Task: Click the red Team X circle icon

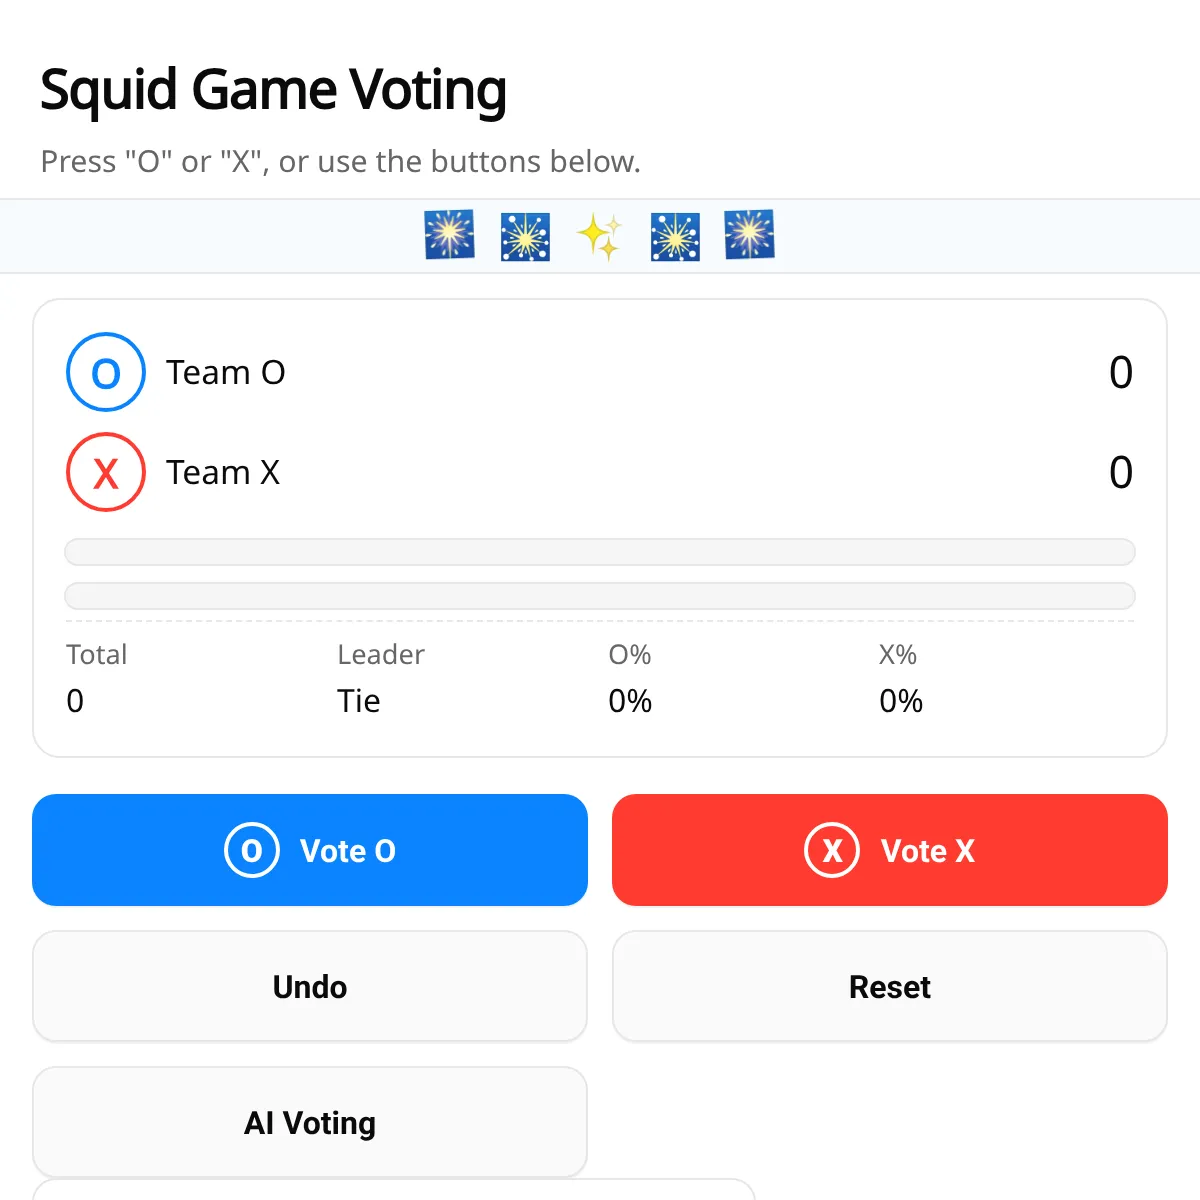Action: 106,472
